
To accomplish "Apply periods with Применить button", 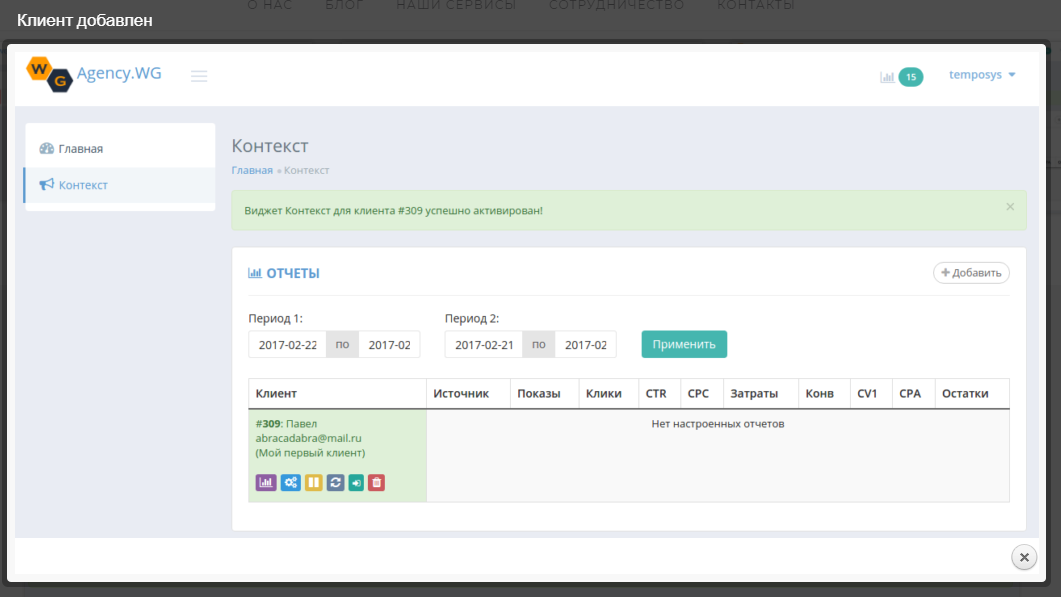I will [x=684, y=344].
